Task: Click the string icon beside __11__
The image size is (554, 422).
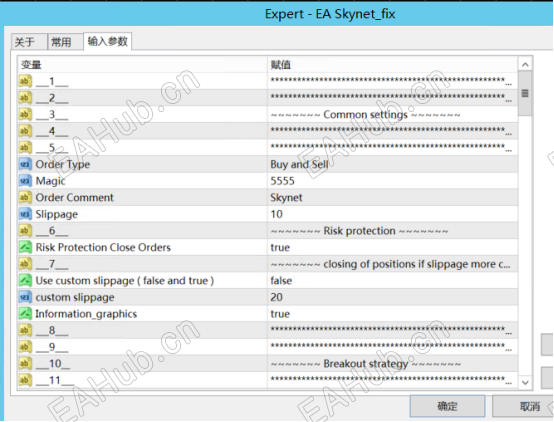Action: pos(25,380)
